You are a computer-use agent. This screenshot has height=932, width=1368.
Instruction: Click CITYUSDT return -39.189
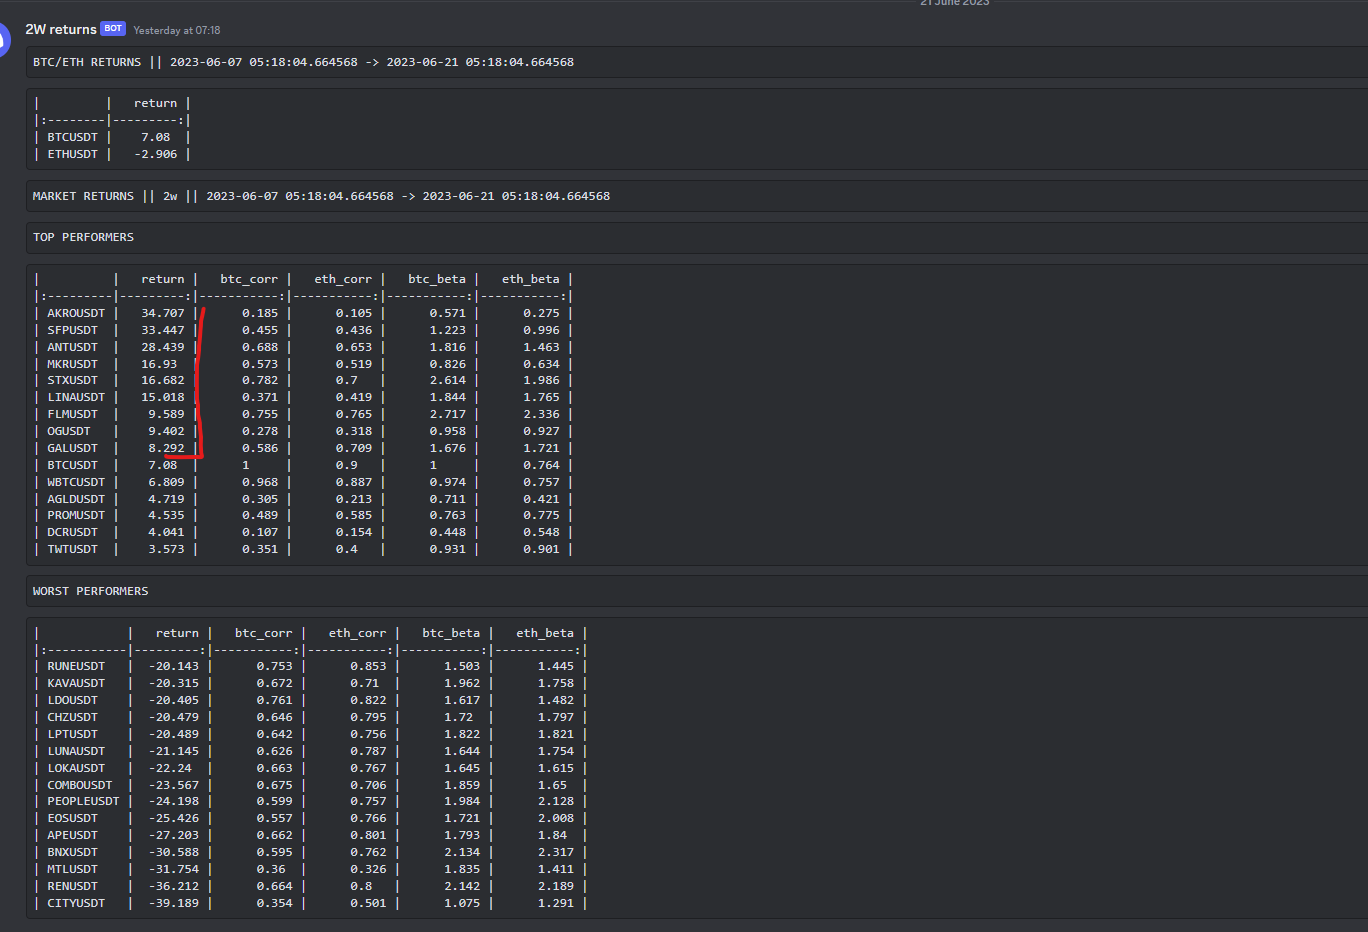click(x=174, y=903)
